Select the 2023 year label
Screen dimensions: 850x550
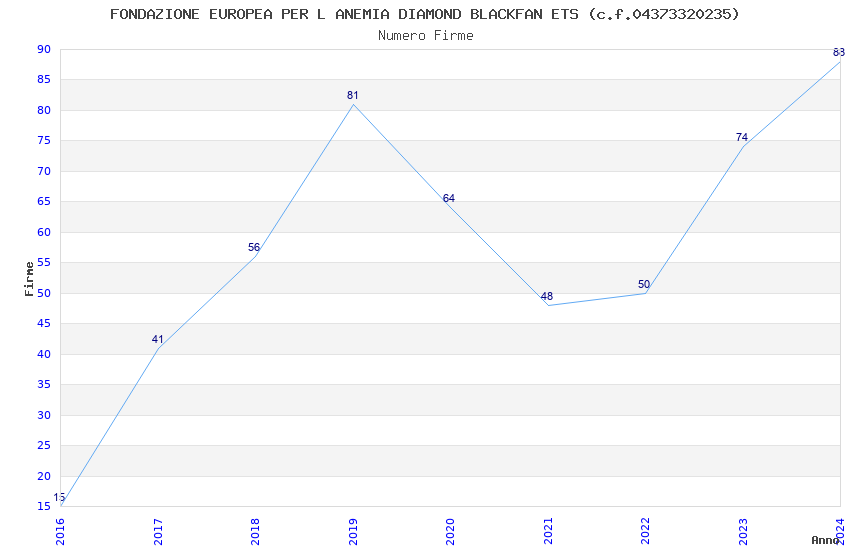743,531
